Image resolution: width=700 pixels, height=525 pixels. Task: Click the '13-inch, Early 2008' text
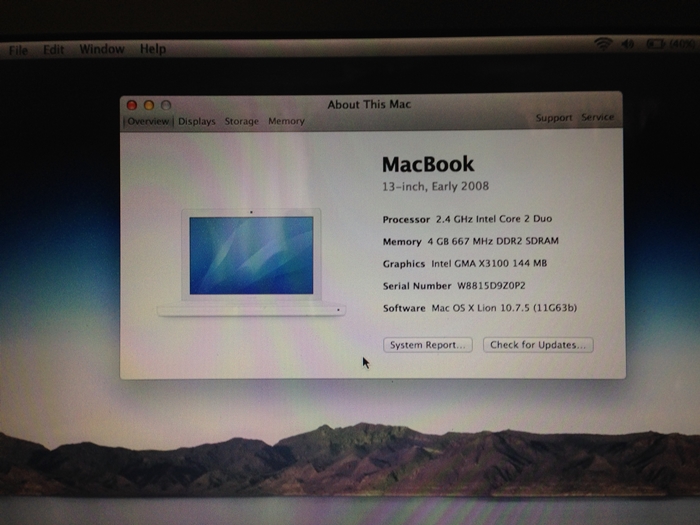[x=435, y=186]
